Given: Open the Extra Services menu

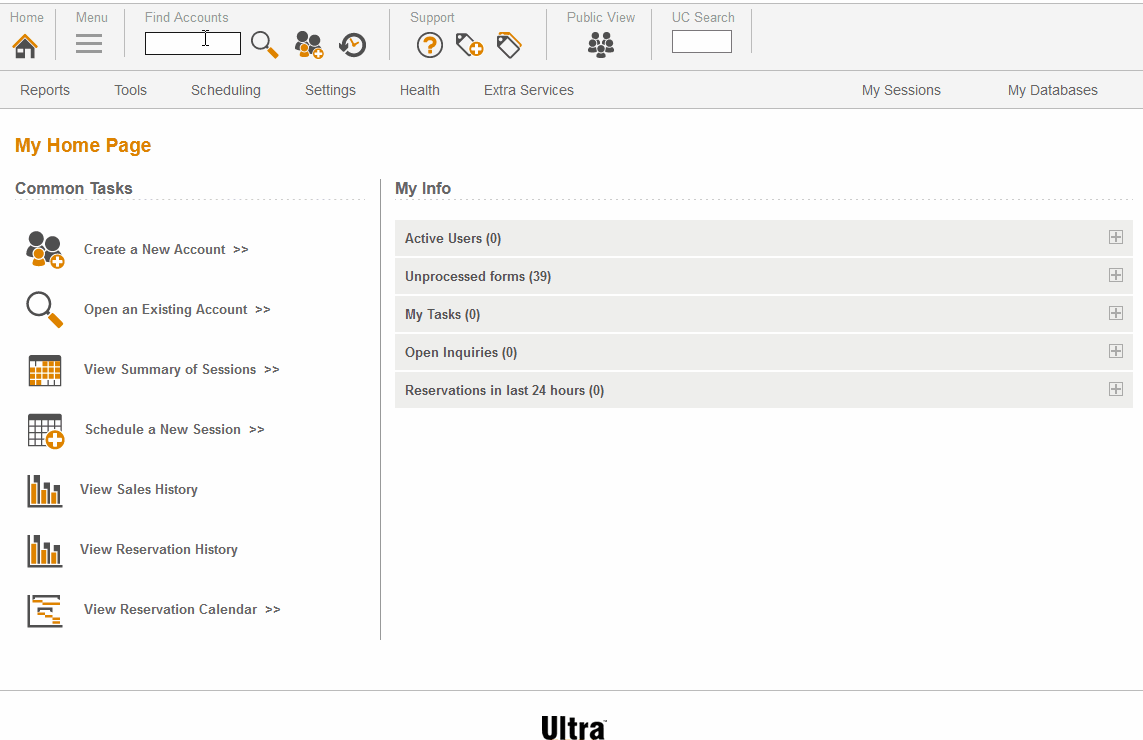Looking at the screenshot, I should click(529, 90).
